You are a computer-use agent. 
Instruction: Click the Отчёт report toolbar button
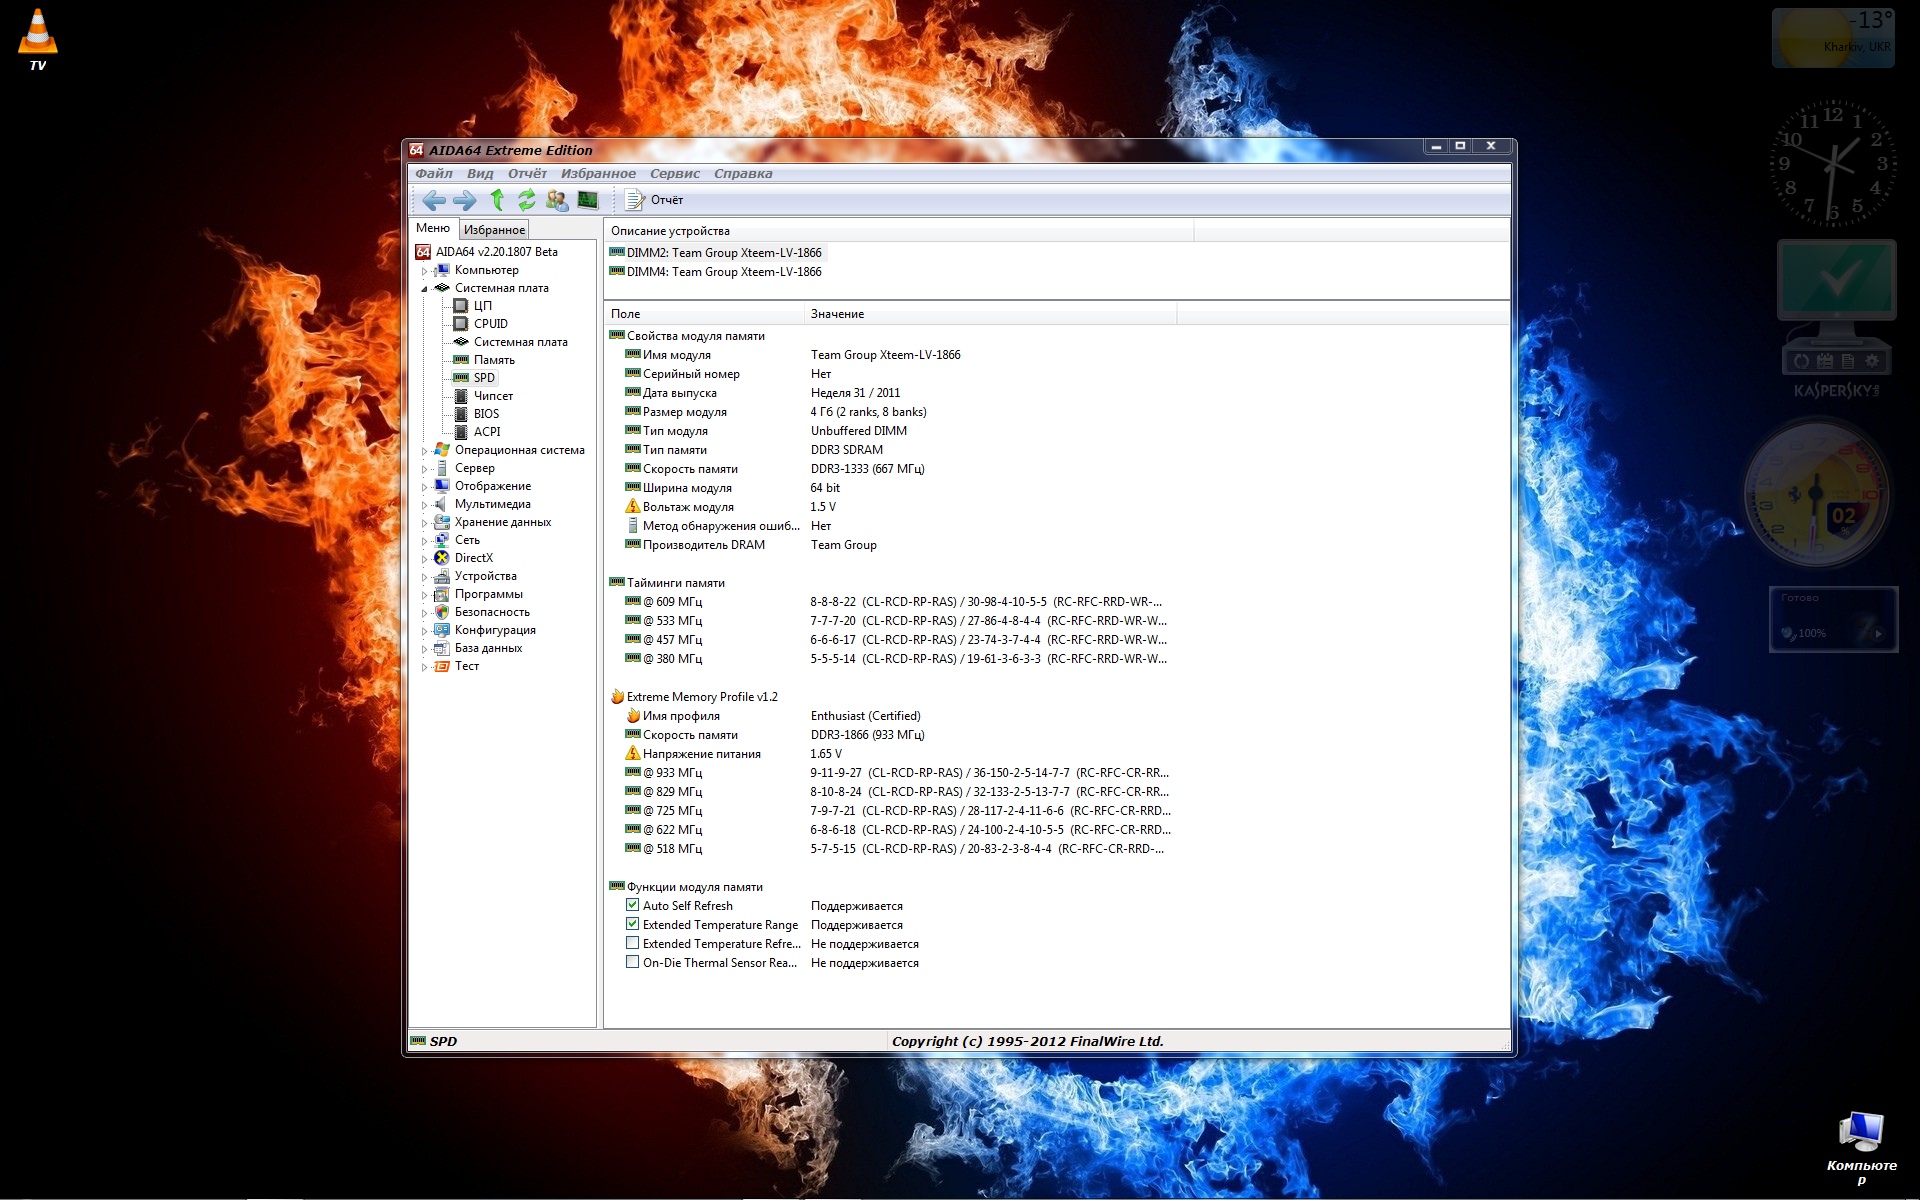coord(654,200)
